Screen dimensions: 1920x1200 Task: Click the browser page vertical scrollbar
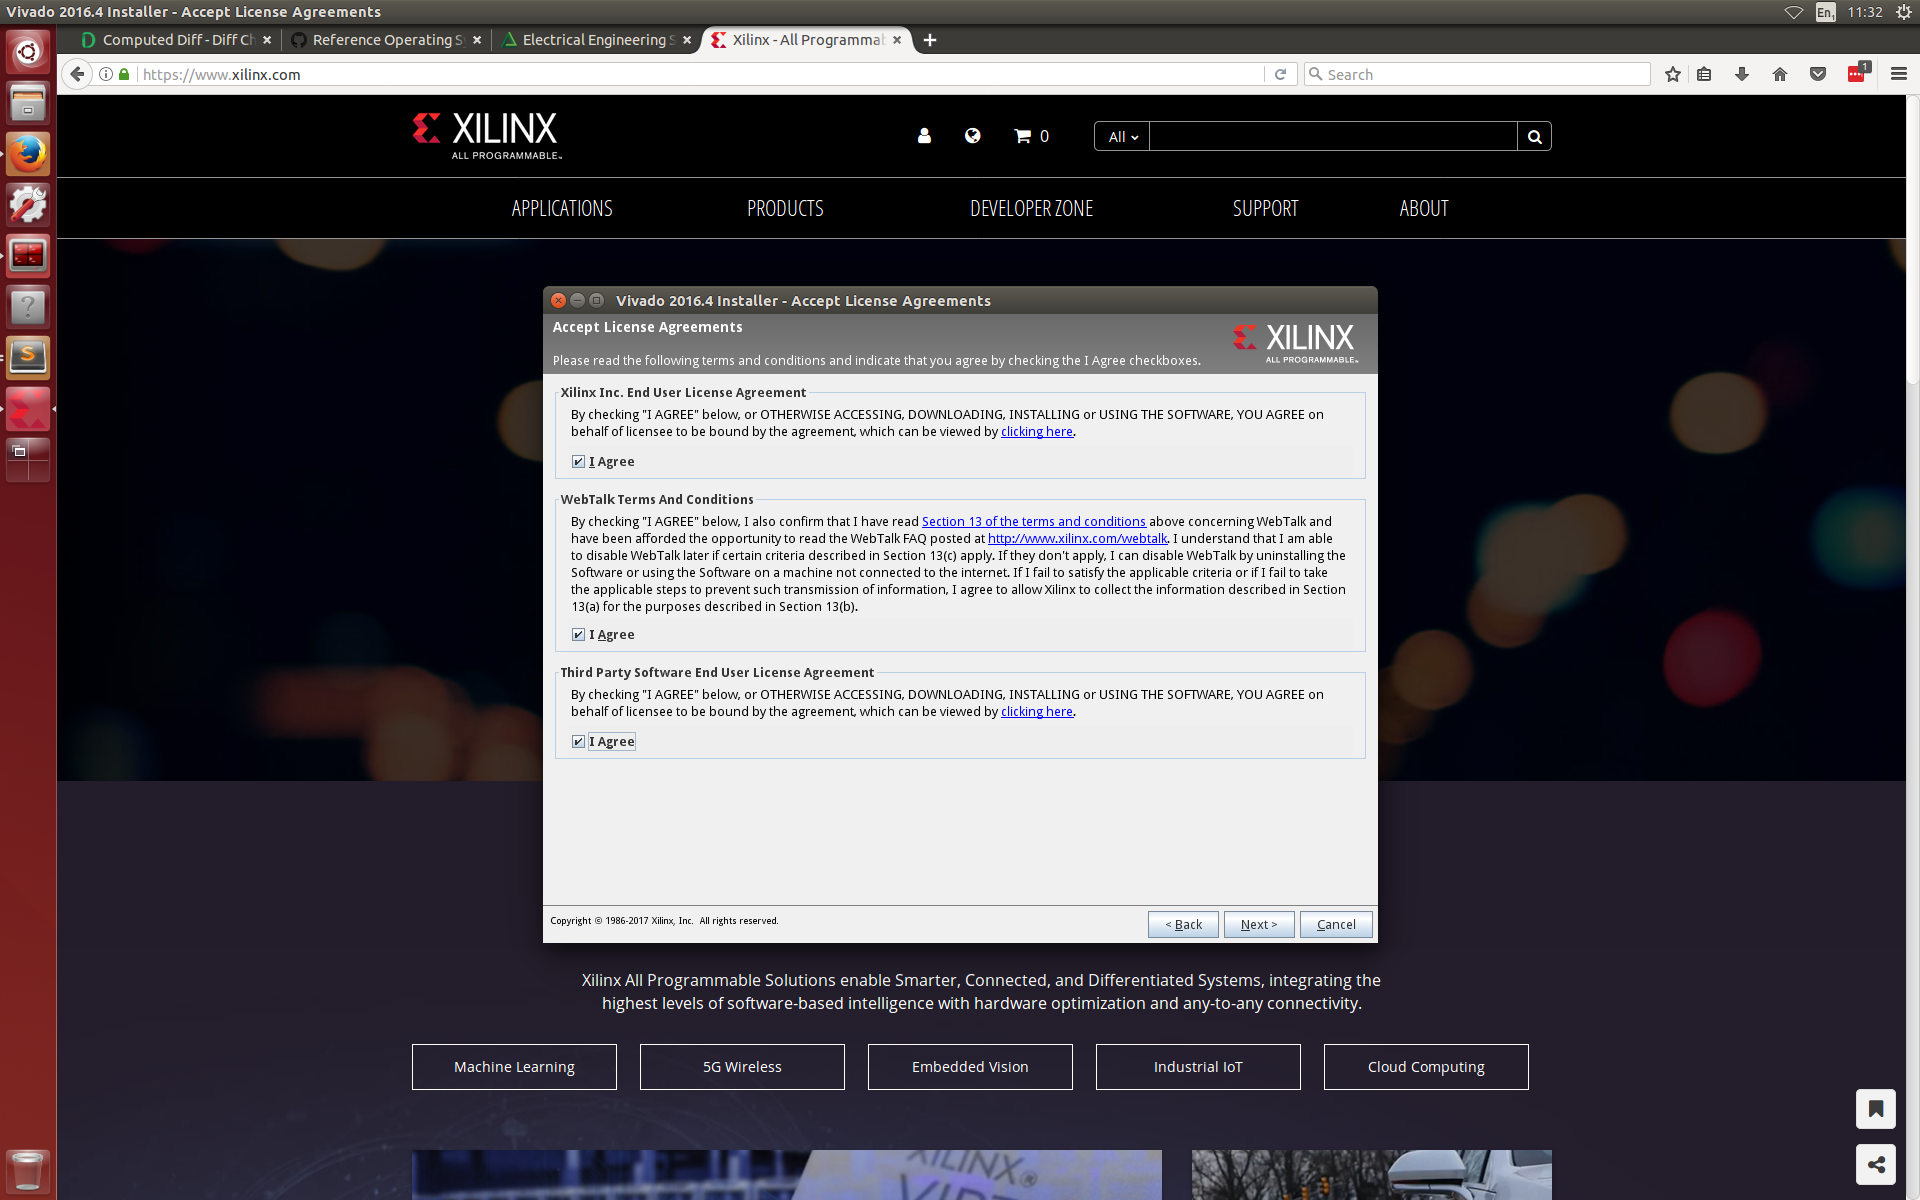[x=1912, y=240]
